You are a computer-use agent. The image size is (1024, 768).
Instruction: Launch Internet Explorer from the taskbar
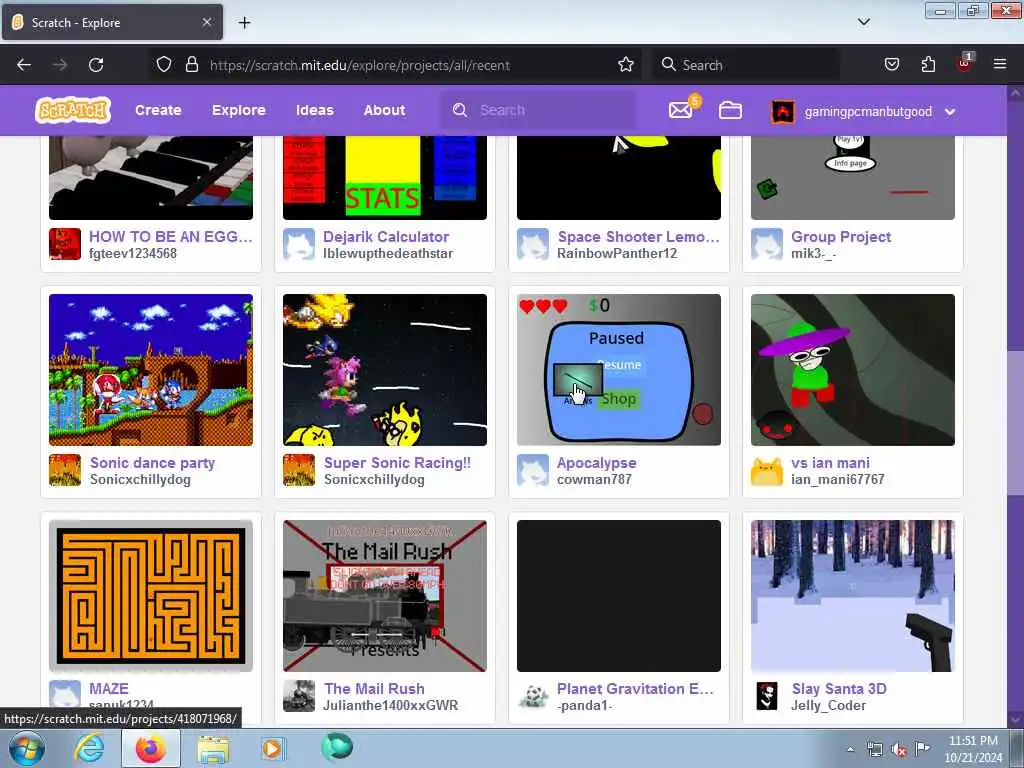pos(89,748)
